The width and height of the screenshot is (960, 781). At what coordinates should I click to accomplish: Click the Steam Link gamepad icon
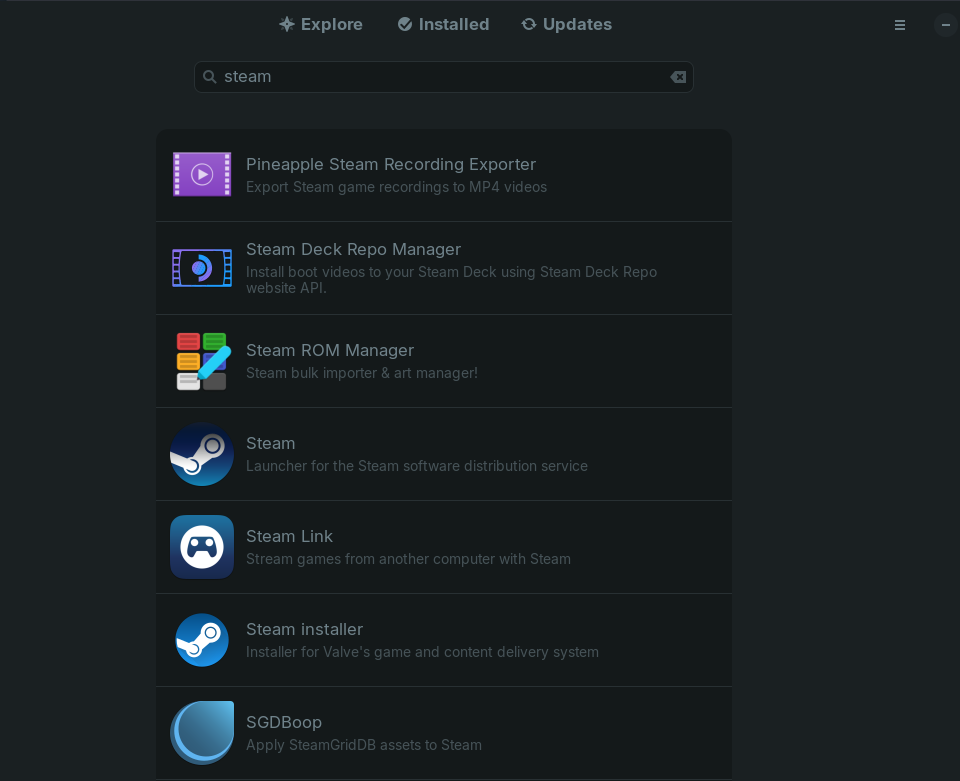click(x=202, y=547)
